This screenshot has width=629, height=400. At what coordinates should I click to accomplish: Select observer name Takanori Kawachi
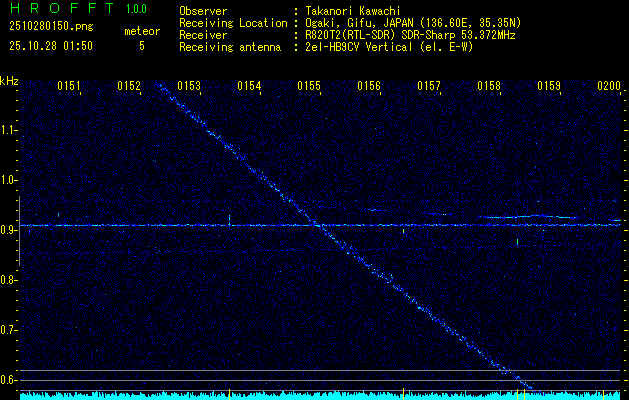click(353, 11)
